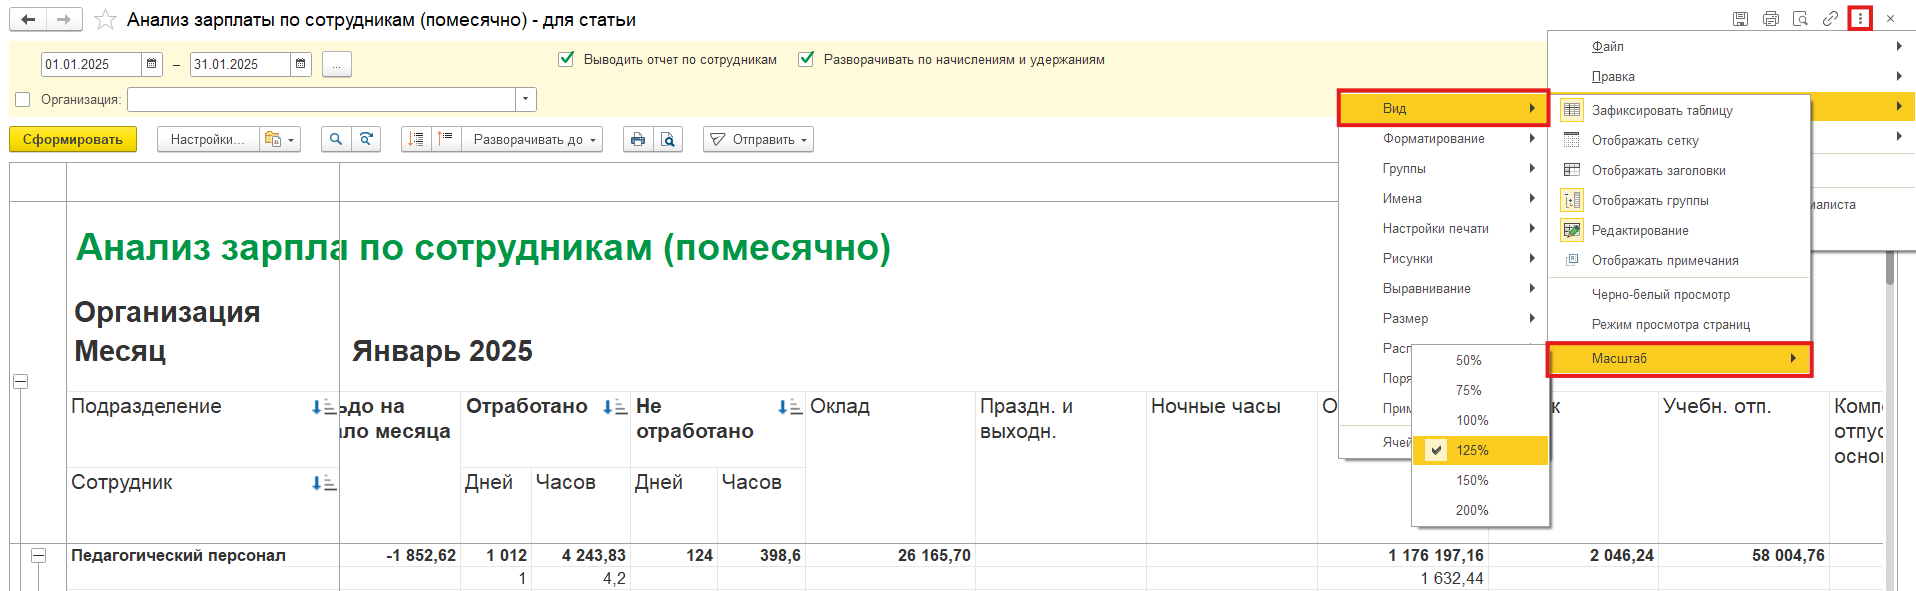Click the printer icon in title bar
1916x591 pixels.
pyautogui.click(x=1771, y=19)
